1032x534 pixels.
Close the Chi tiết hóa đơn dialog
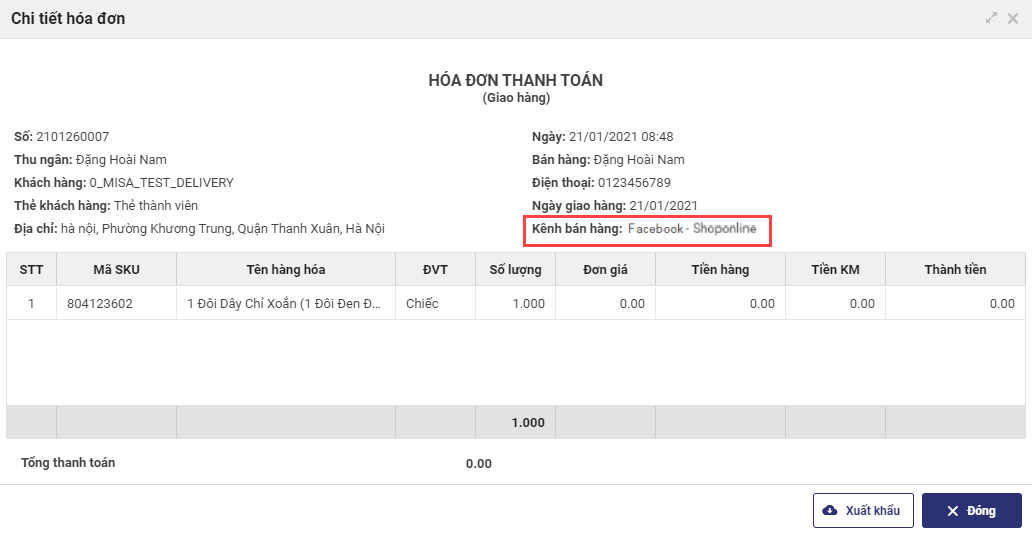tap(1014, 18)
